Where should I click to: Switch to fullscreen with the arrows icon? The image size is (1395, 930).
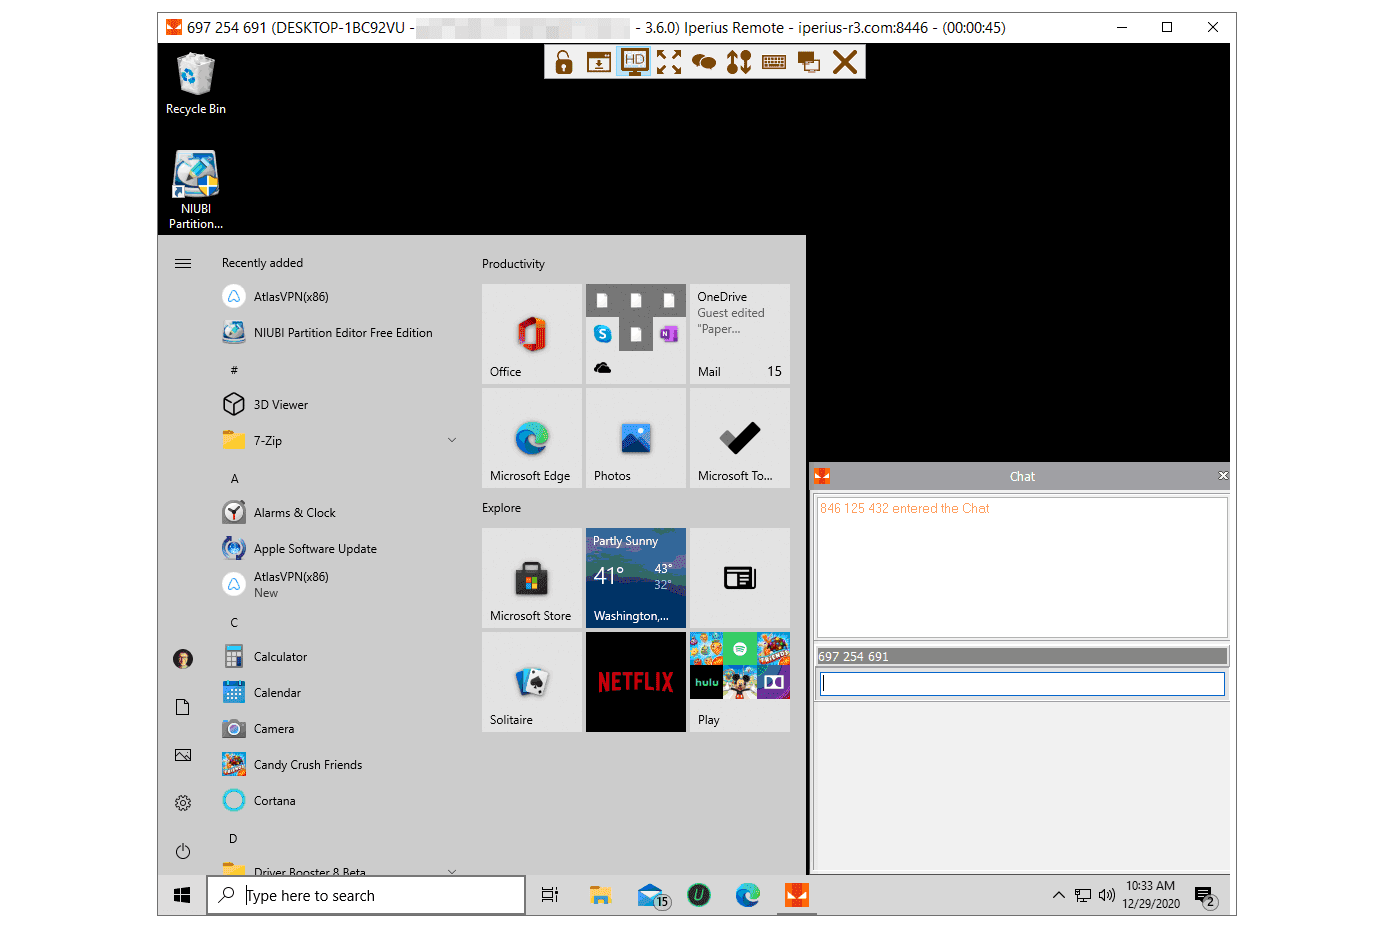669,62
